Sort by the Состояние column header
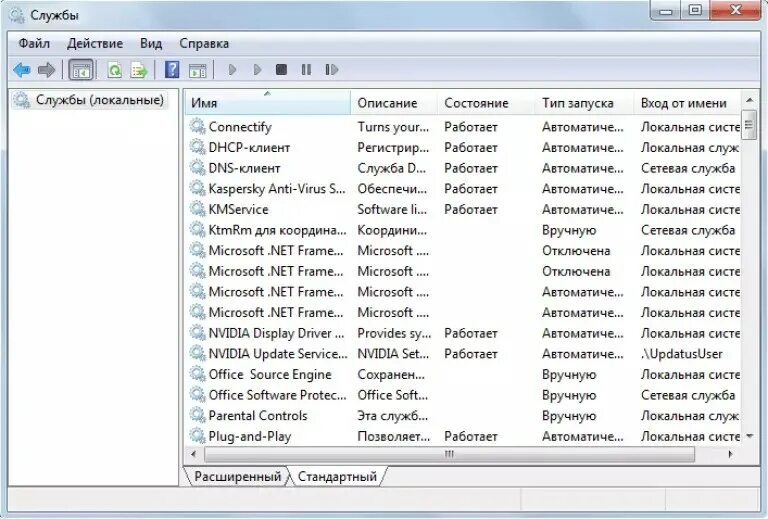This screenshot has width=768, height=519. (486, 103)
